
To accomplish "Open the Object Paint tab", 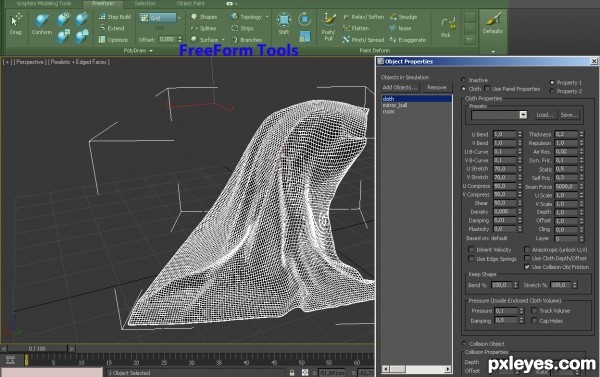I will (x=191, y=3).
